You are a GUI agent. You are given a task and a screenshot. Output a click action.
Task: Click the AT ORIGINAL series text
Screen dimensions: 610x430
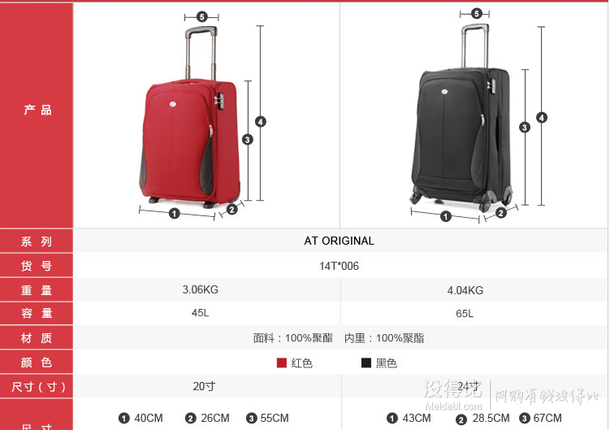(x=339, y=241)
